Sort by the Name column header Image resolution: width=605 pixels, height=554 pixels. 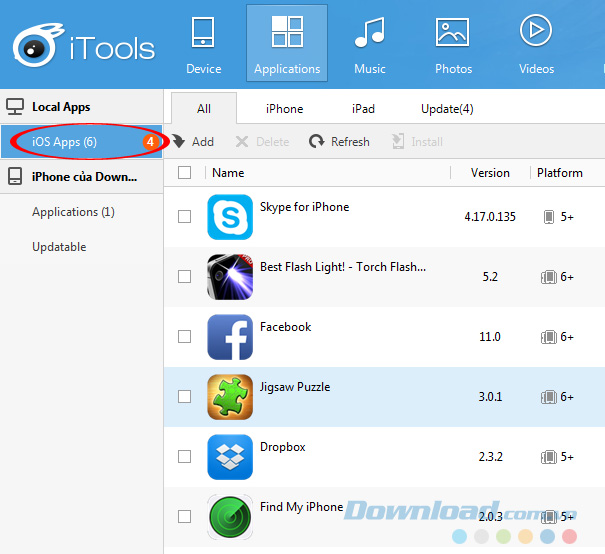point(228,172)
